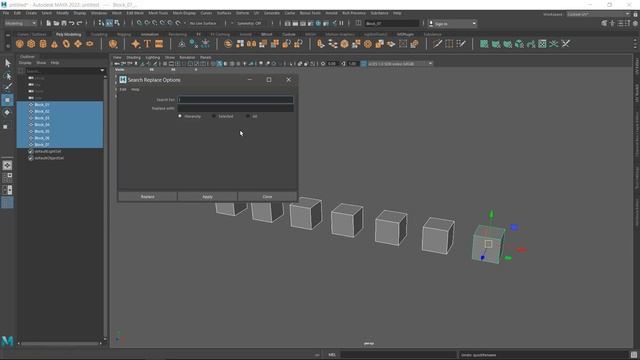Switch to single perspective panel layout
This screenshot has height=360, width=640.
[7, 165]
